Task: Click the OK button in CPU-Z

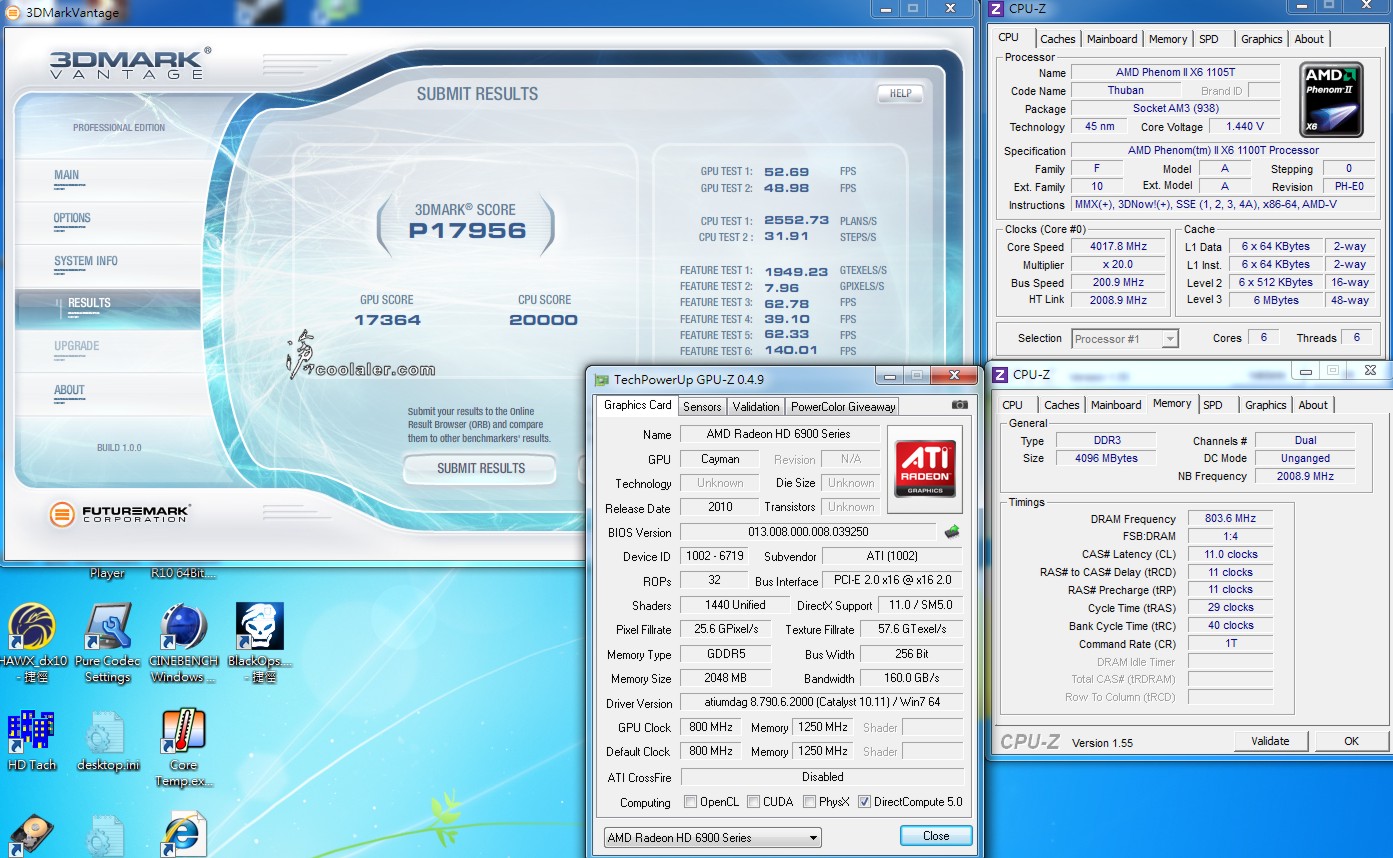Action: click(1352, 741)
